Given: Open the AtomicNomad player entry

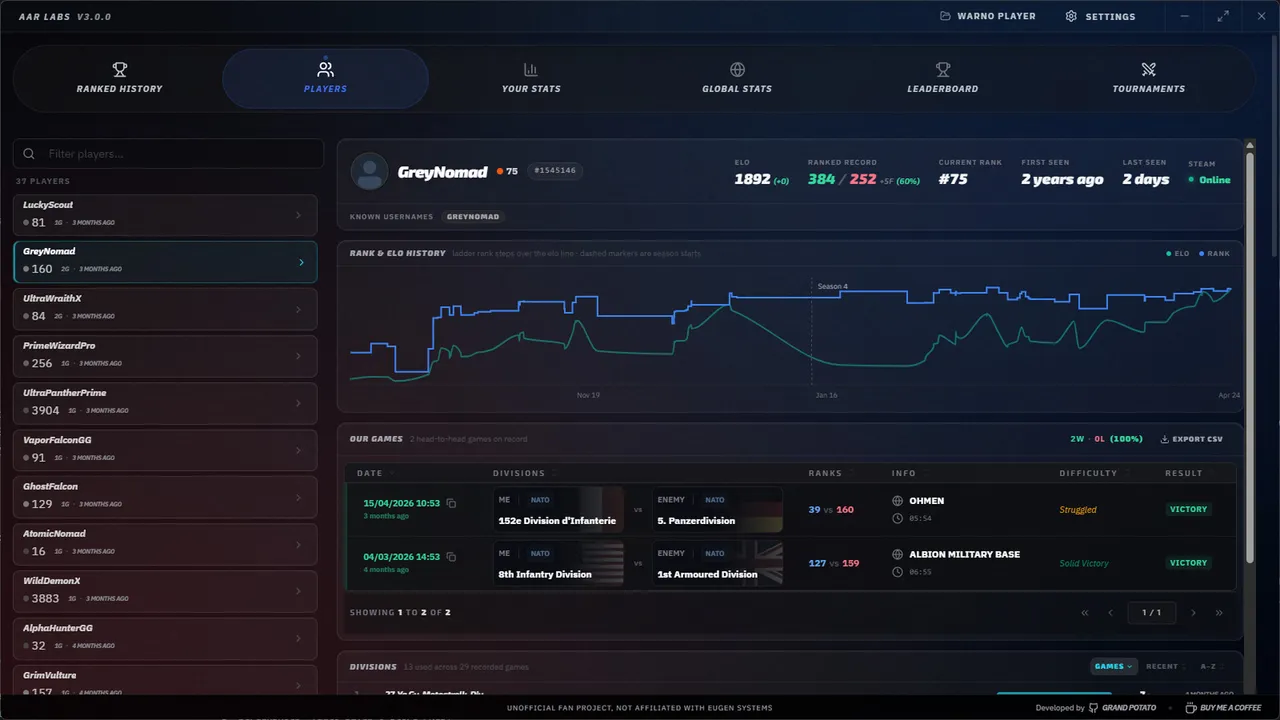Looking at the screenshot, I should 165,544.
